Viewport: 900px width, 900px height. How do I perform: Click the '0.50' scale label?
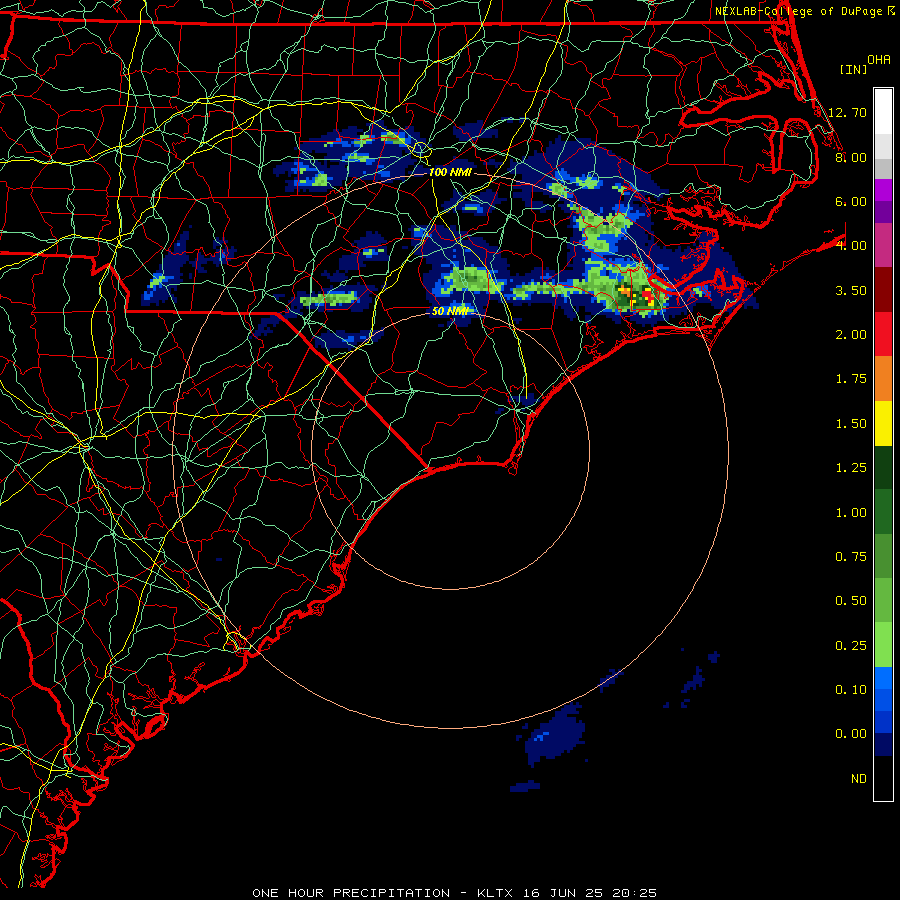coord(851,600)
